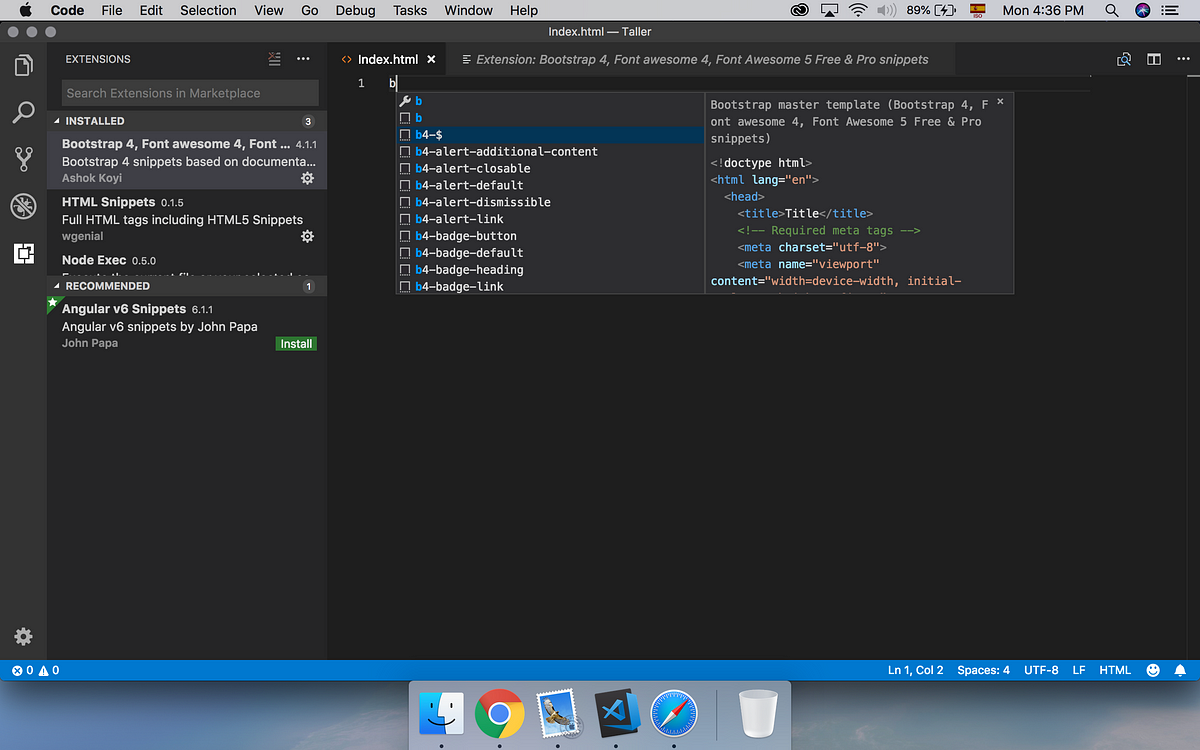
Task: Open the More Actions menu in Extensions panel
Action: point(303,59)
